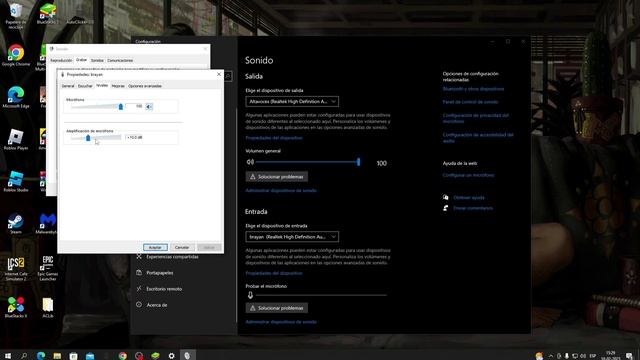
Task: Click the taskbar search icon
Action: point(24,356)
